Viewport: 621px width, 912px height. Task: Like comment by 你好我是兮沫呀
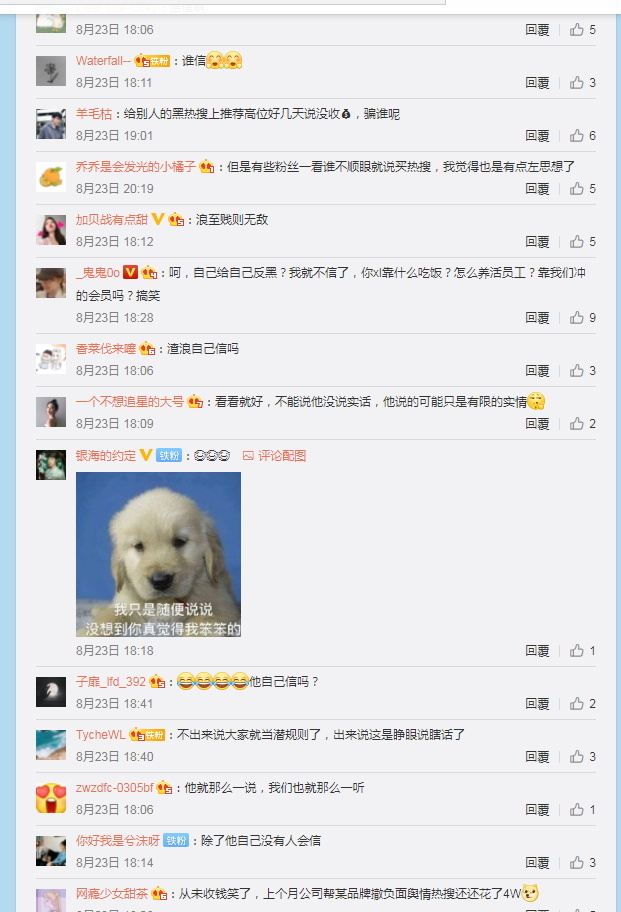pyautogui.click(x=583, y=863)
